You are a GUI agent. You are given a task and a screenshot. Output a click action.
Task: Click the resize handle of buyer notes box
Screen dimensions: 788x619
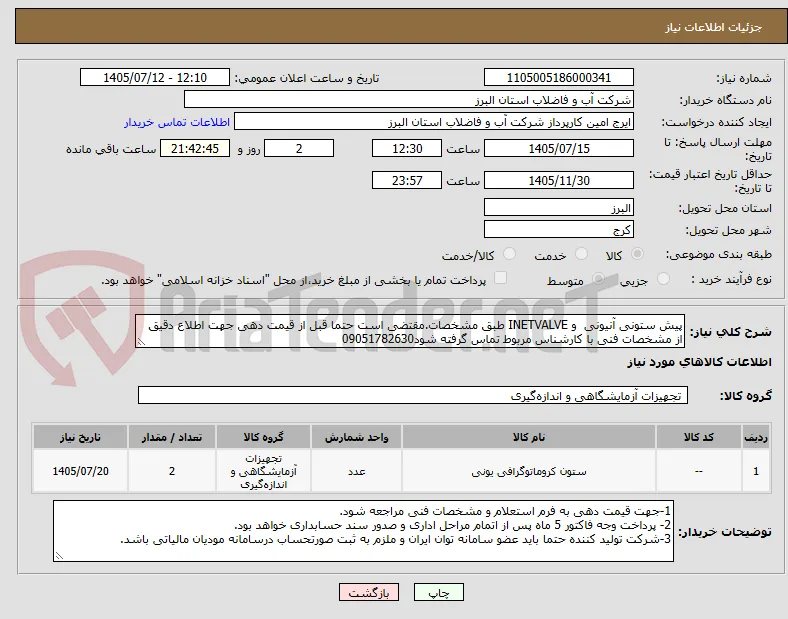59,556
